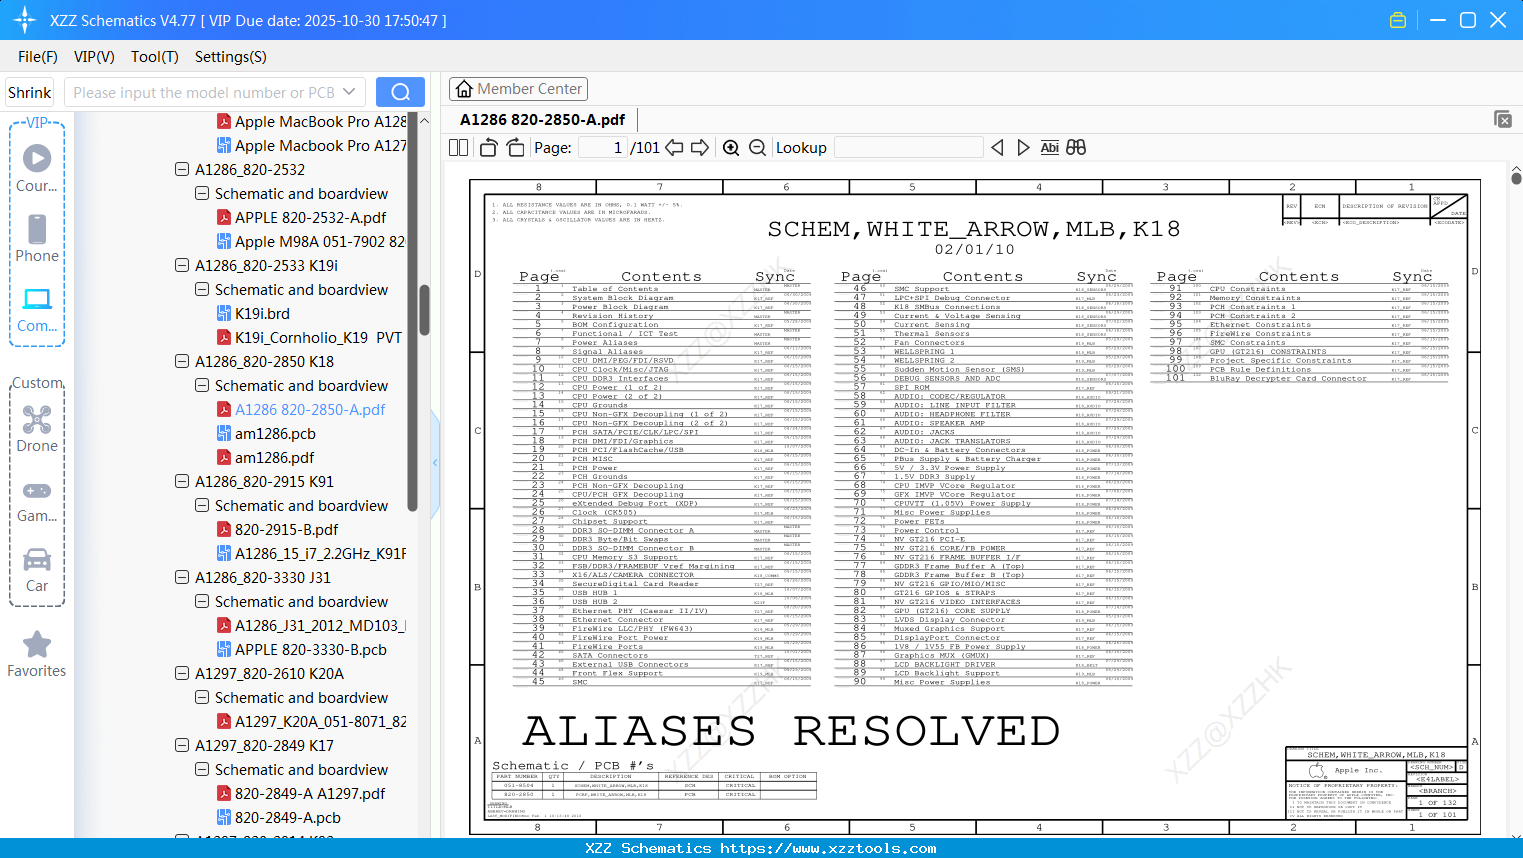Click the Abi text toolbar icon
Viewport: 1523px width, 858px height.
click(x=1049, y=148)
